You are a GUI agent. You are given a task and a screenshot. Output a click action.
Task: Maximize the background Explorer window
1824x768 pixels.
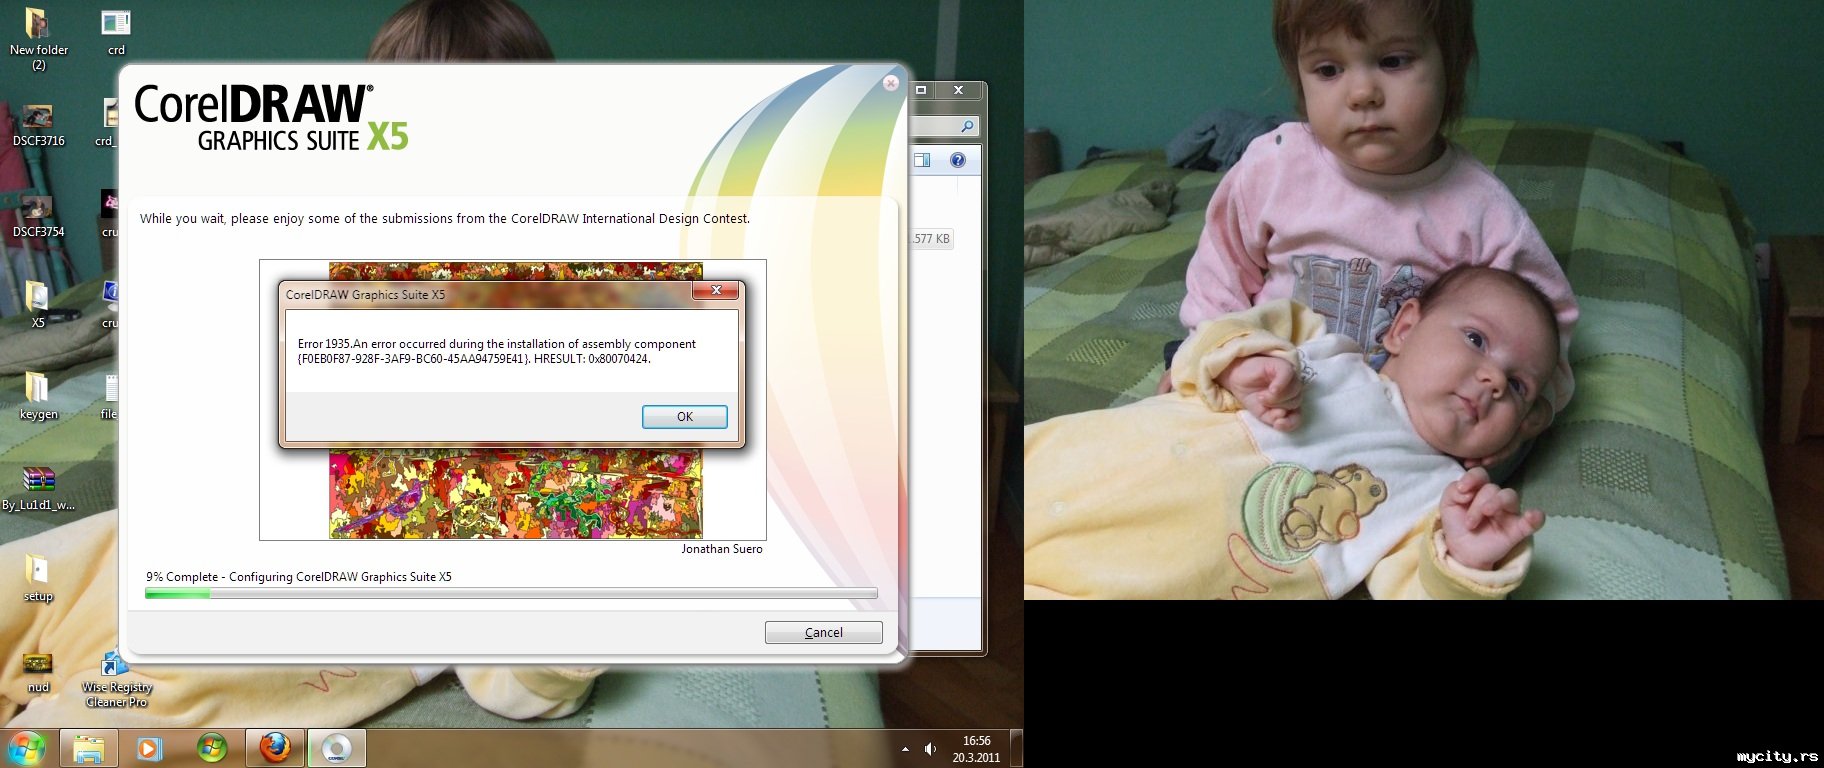tap(921, 90)
